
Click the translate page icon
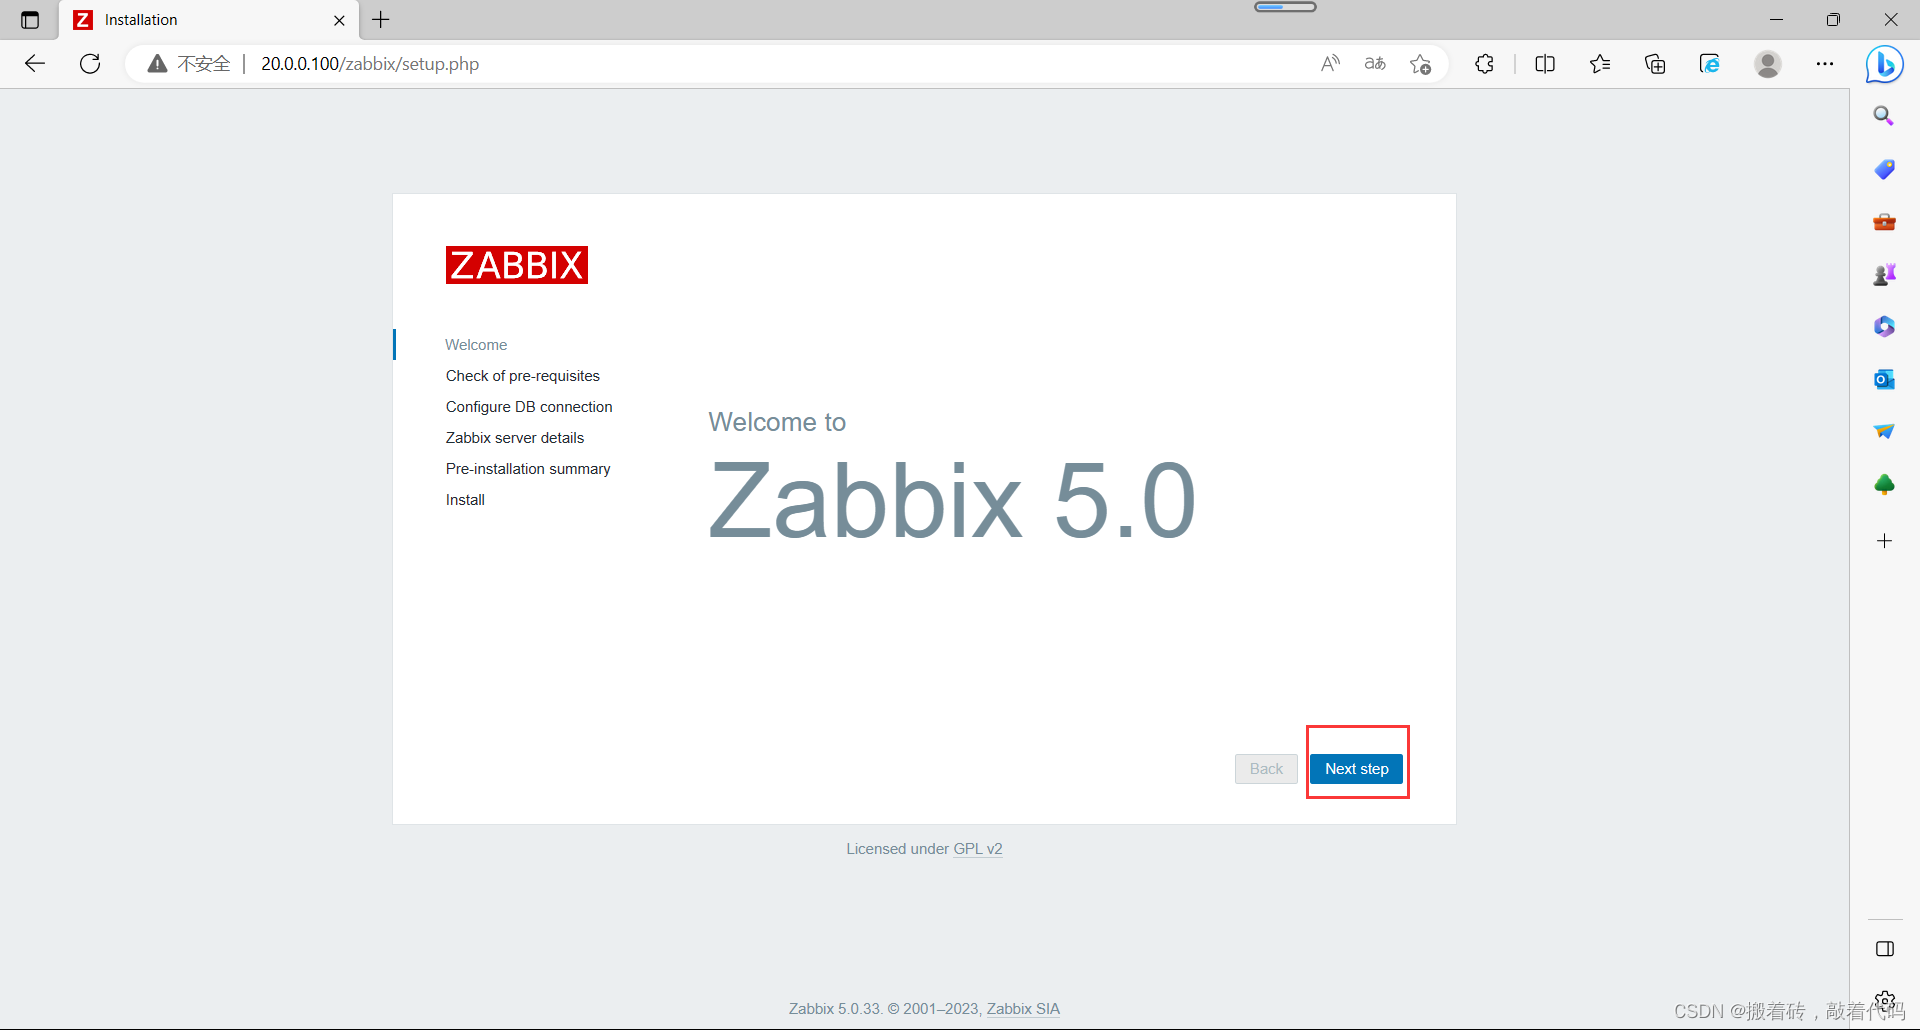[1375, 64]
